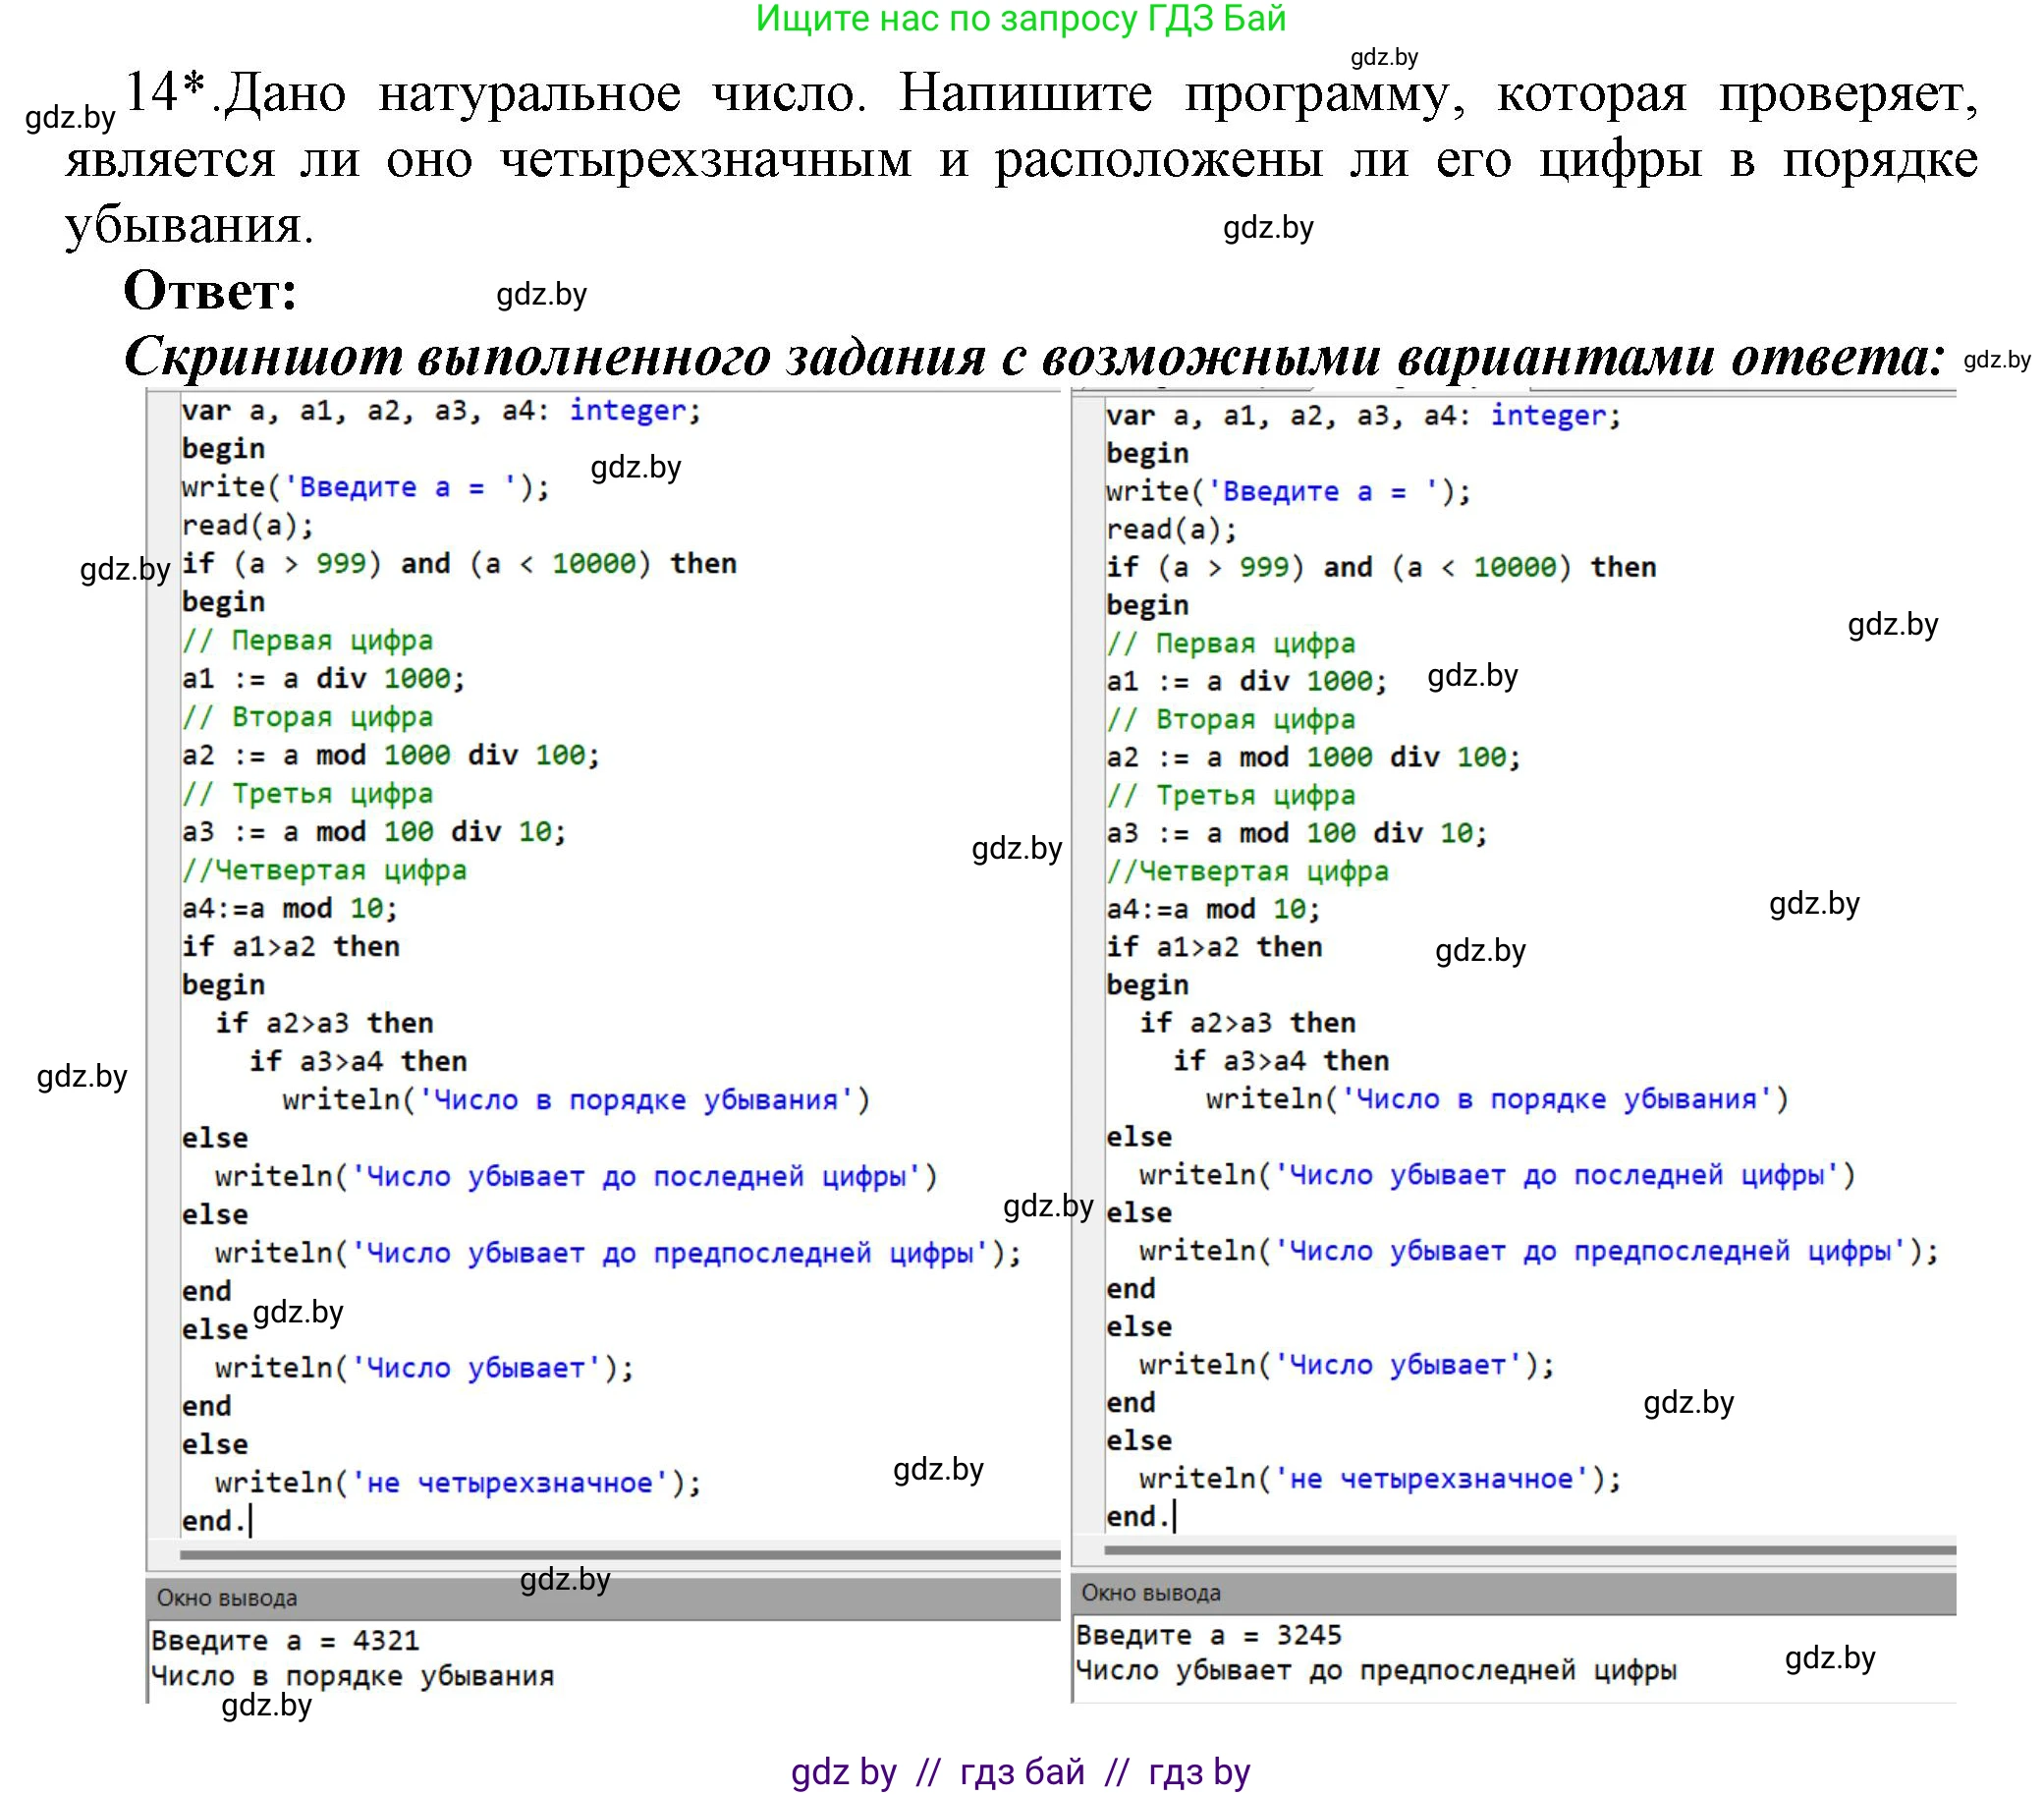Click write('Введите a = '); in left editor
The image size is (2044, 1795).
coord(366,487)
